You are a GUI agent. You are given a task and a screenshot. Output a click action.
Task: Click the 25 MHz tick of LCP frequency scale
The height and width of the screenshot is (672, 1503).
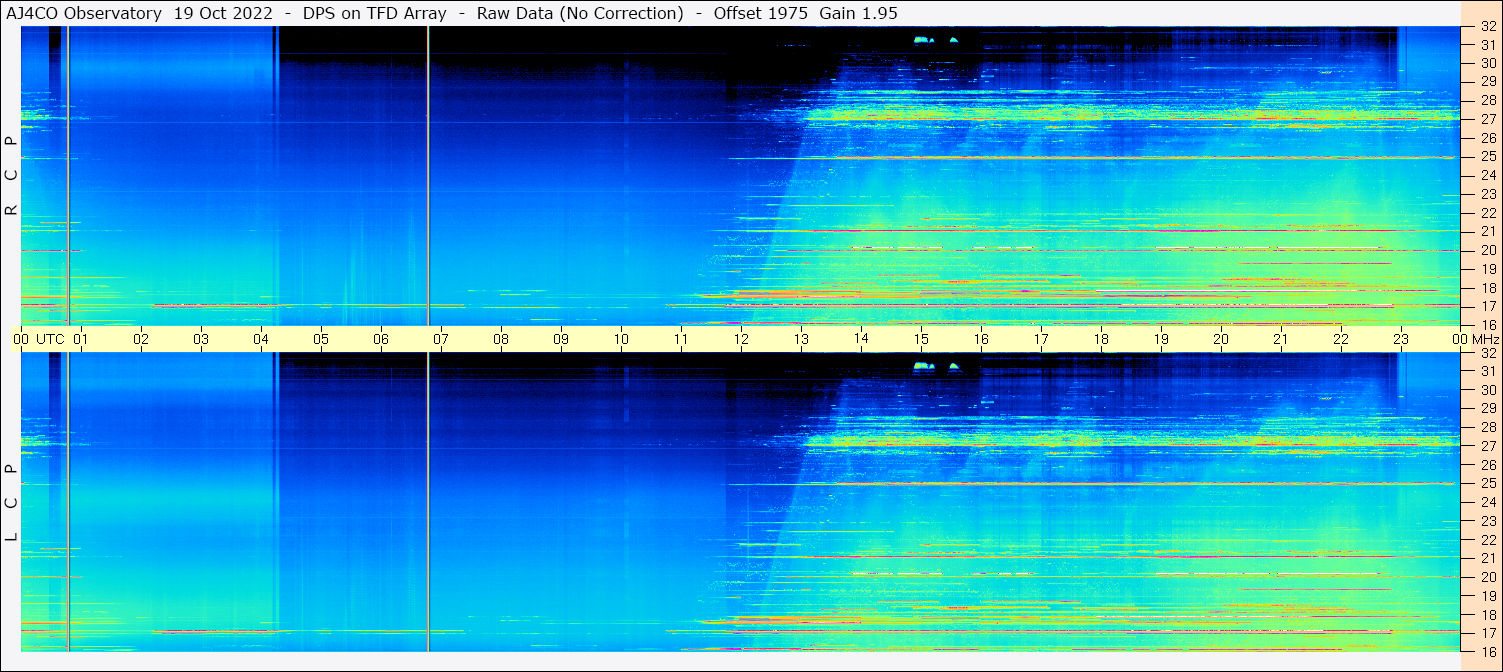click(1487, 484)
